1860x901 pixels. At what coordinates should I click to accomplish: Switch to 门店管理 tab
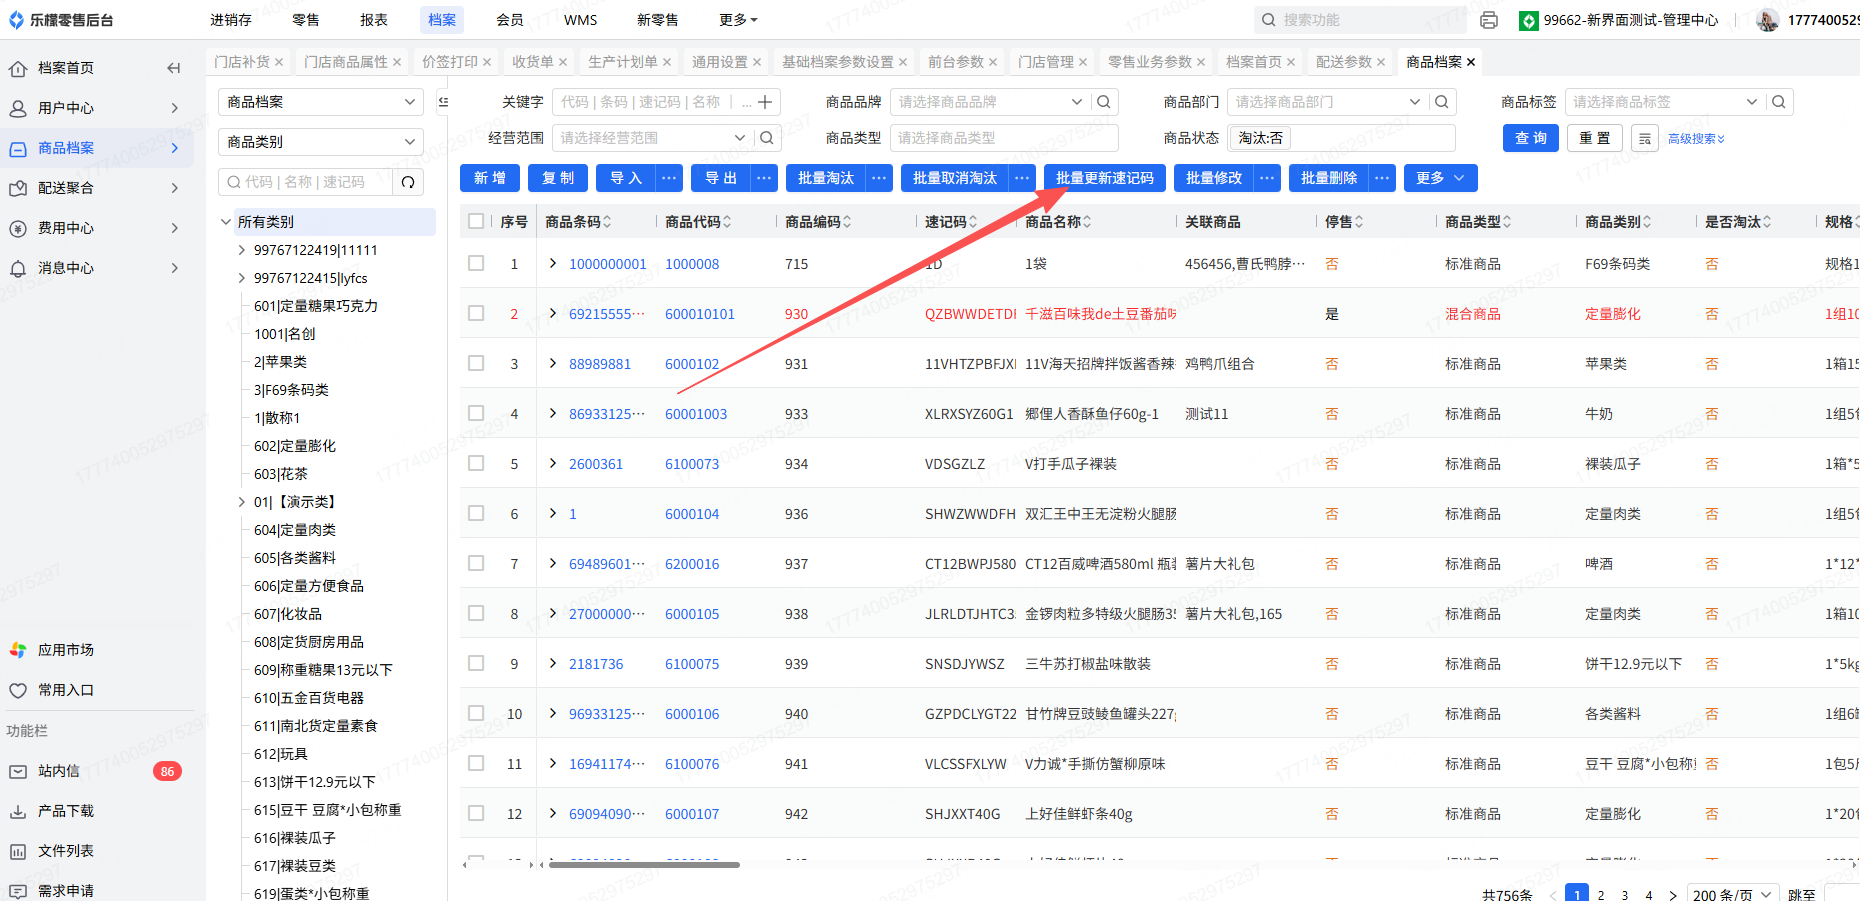coord(1046,62)
